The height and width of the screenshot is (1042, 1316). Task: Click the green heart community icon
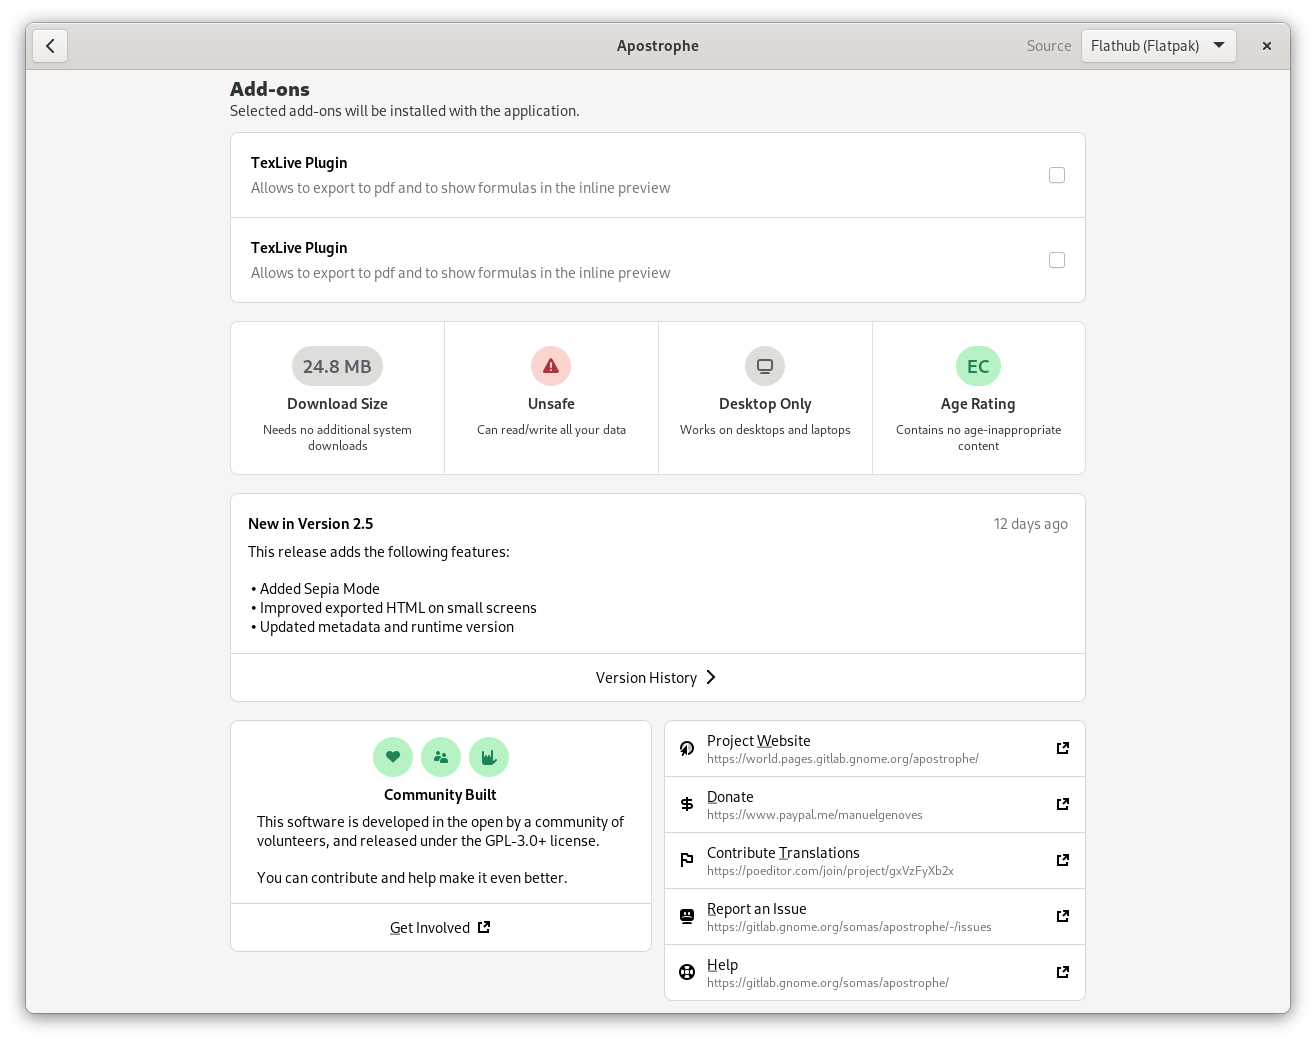point(393,757)
